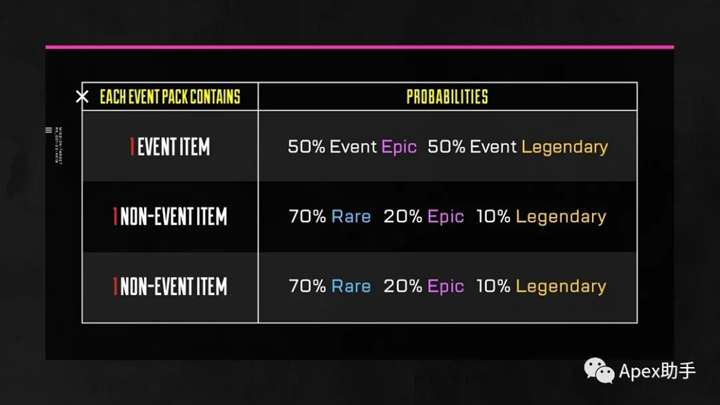Close the event pack table with the X icon

coord(82,96)
